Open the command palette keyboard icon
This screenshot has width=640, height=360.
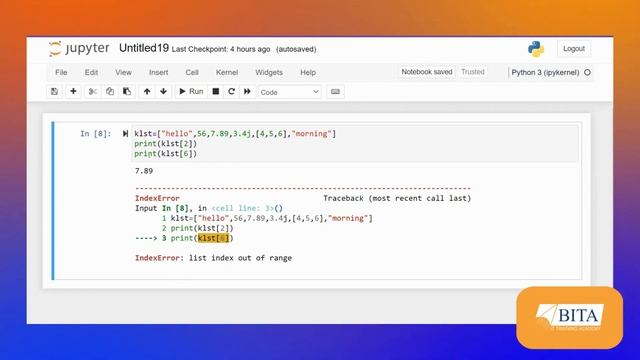pyautogui.click(x=336, y=92)
